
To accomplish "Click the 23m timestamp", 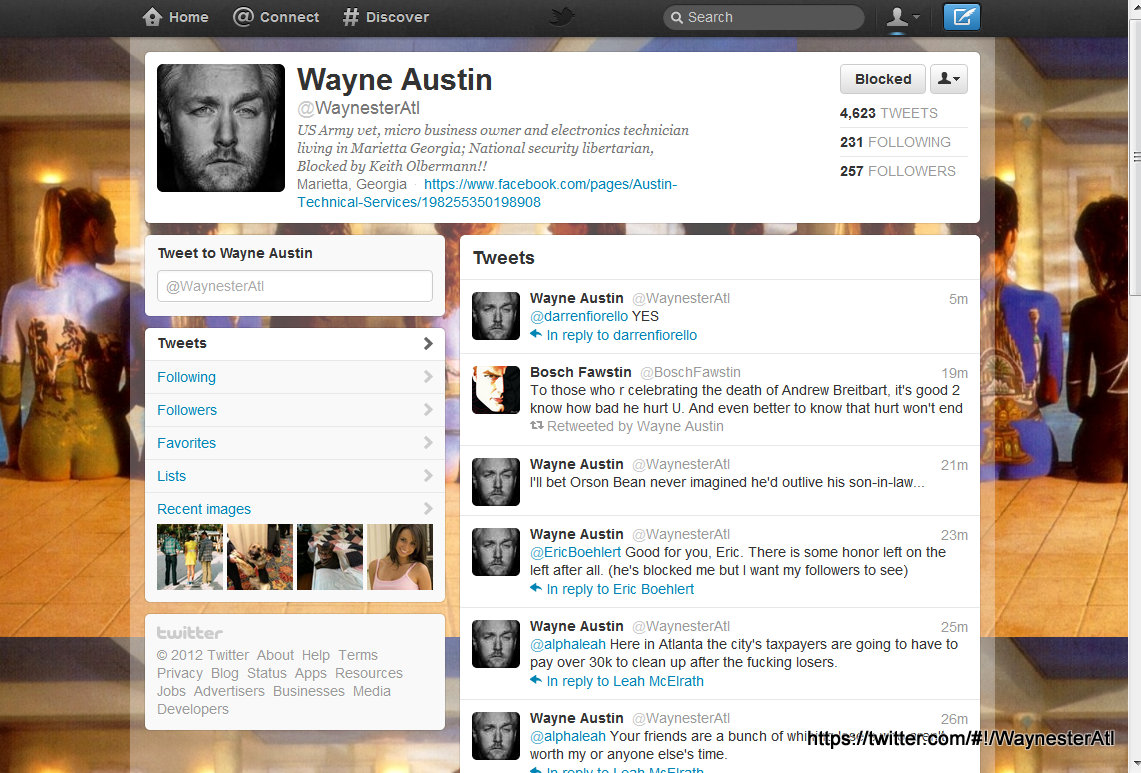I will pos(954,535).
